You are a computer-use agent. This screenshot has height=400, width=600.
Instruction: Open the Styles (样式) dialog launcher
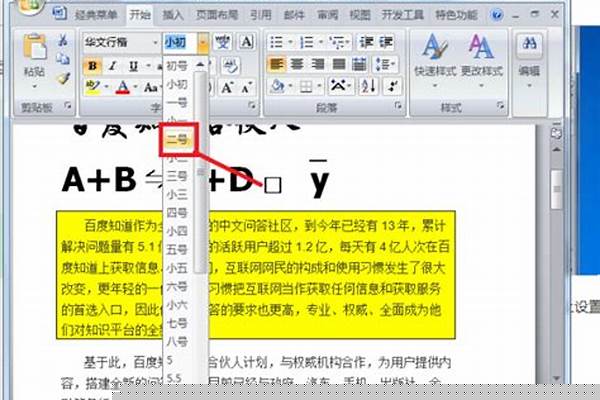(x=500, y=105)
